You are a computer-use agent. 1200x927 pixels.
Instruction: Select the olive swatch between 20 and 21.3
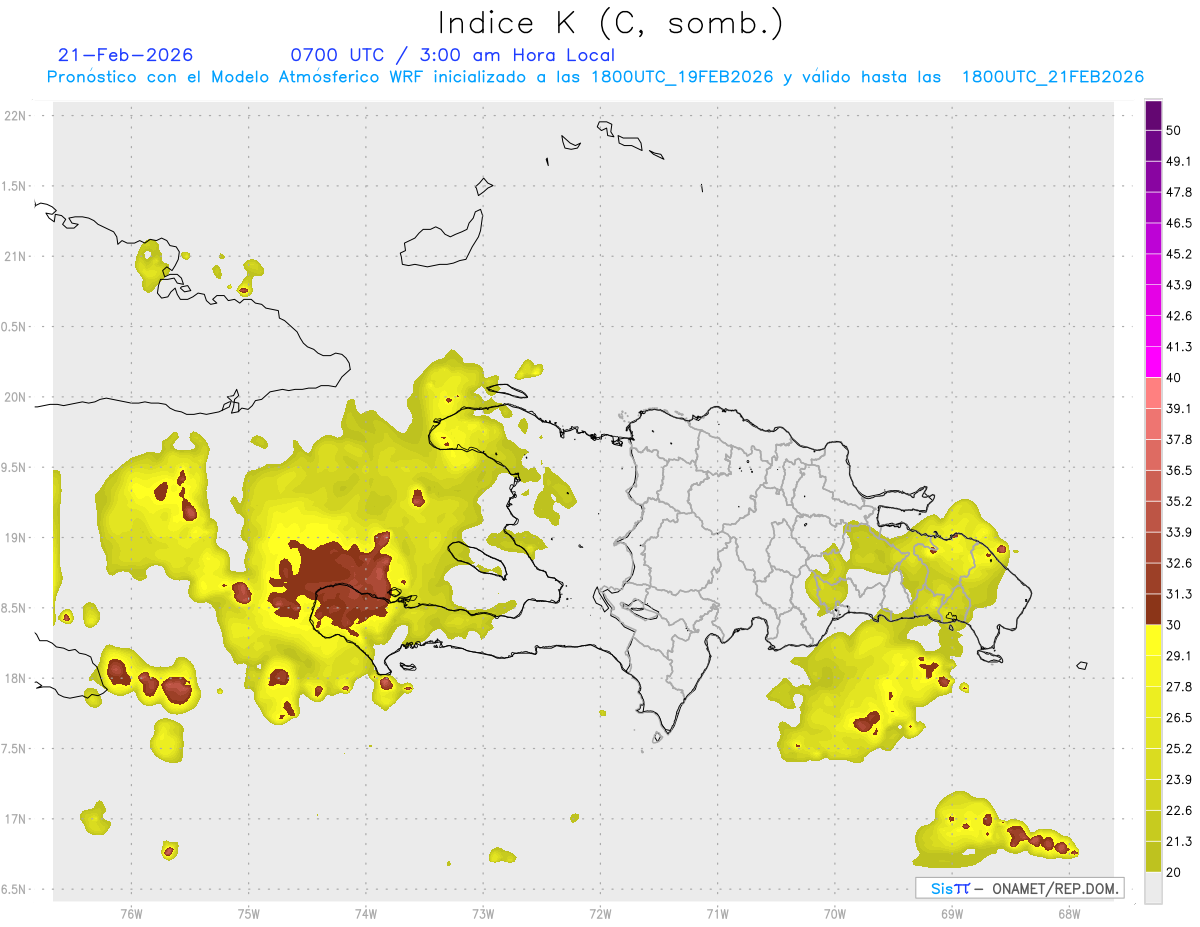(x=1153, y=857)
